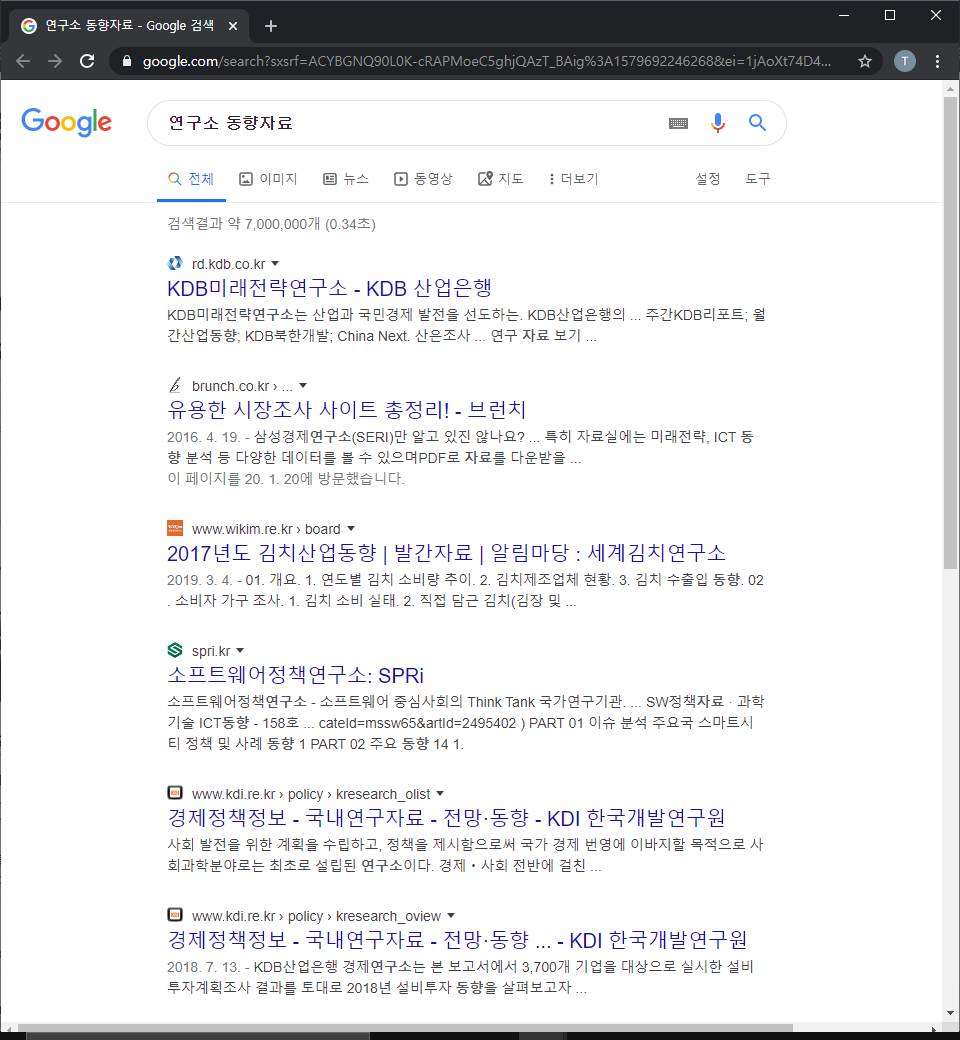Start voice search with microphone icon
This screenshot has height=1040, width=960.
click(718, 123)
